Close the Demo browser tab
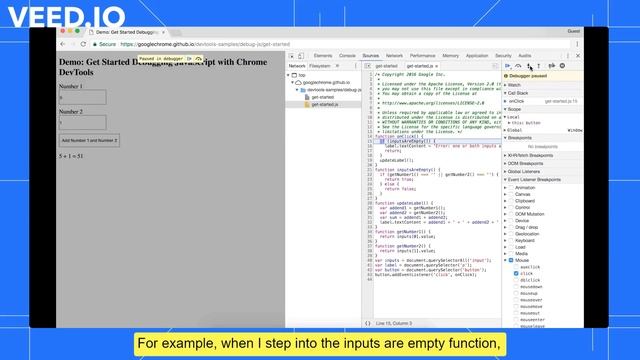 163,32
